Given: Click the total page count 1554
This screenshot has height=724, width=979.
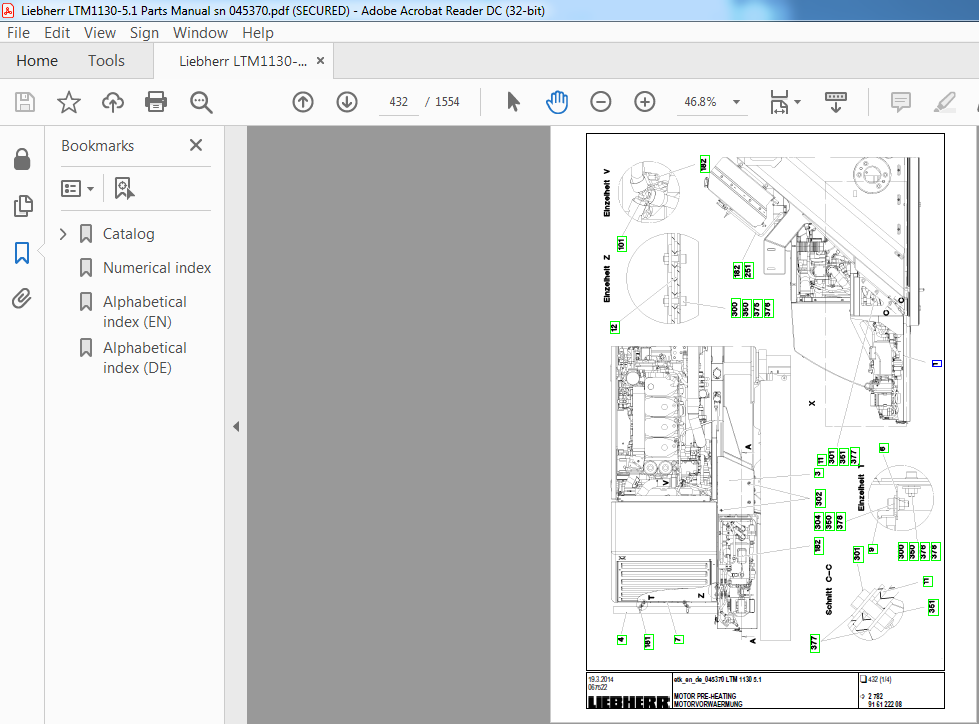Looking at the screenshot, I should pyautogui.click(x=447, y=102).
